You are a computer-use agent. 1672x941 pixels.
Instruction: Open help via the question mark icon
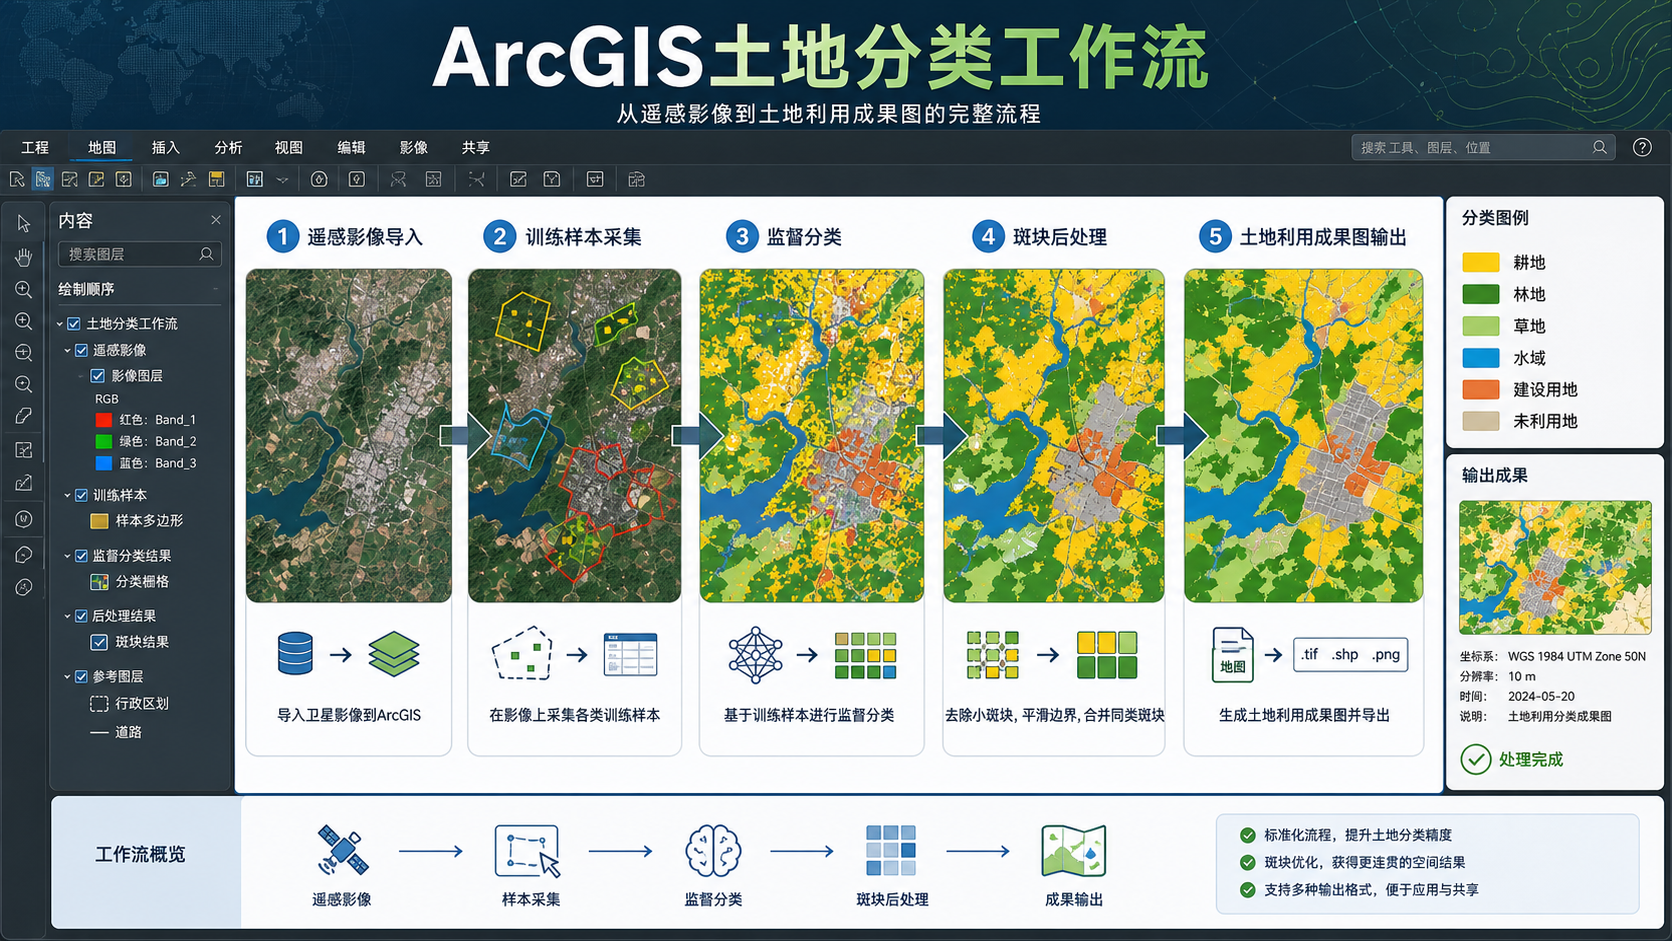[1642, 147]
